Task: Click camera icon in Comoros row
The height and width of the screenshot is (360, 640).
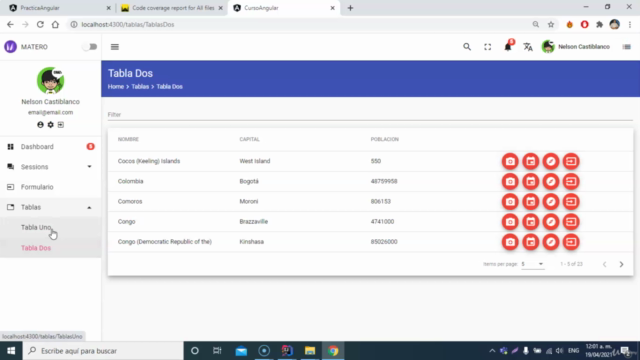Action: [x=510, y=202]
